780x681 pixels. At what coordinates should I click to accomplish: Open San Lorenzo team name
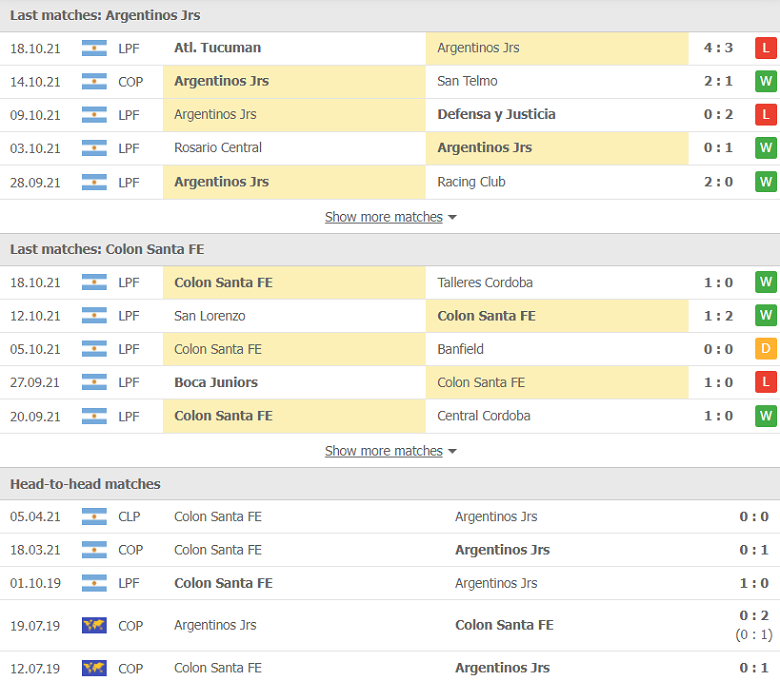[x=209, y=316]
